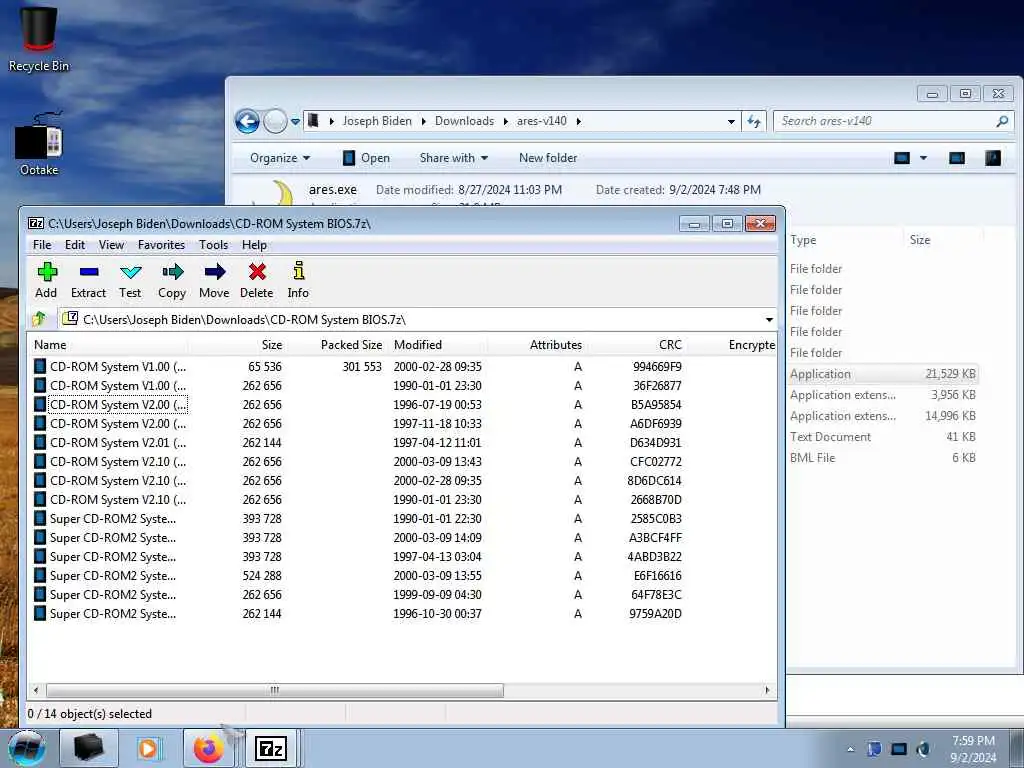Open the Tools menu in 7-Zip
Screen dimensions: 1024x768
[x=214, y=245]
